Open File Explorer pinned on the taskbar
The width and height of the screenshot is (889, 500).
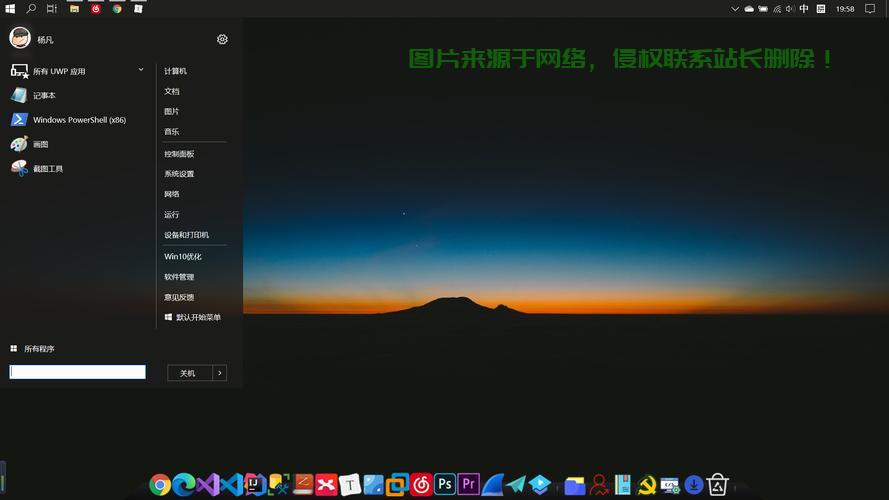click(74, 9)
